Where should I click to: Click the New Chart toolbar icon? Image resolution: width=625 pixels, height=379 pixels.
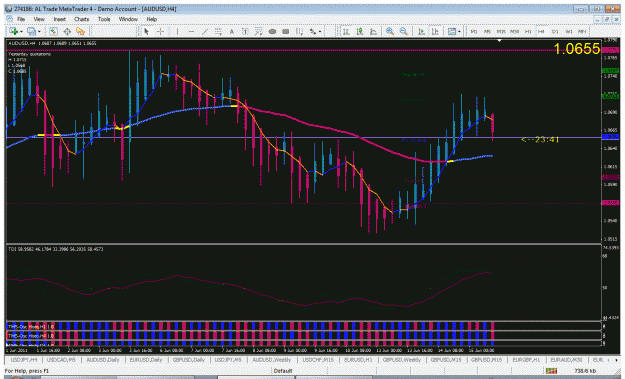tap(13, 31)
